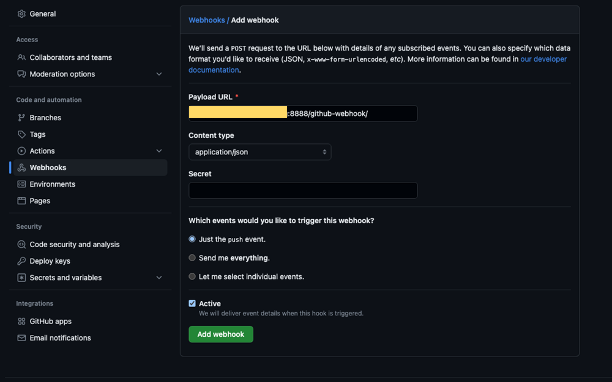612x382 pixels.
Task: Click the Branches git-branch icon
Action: 21,117
